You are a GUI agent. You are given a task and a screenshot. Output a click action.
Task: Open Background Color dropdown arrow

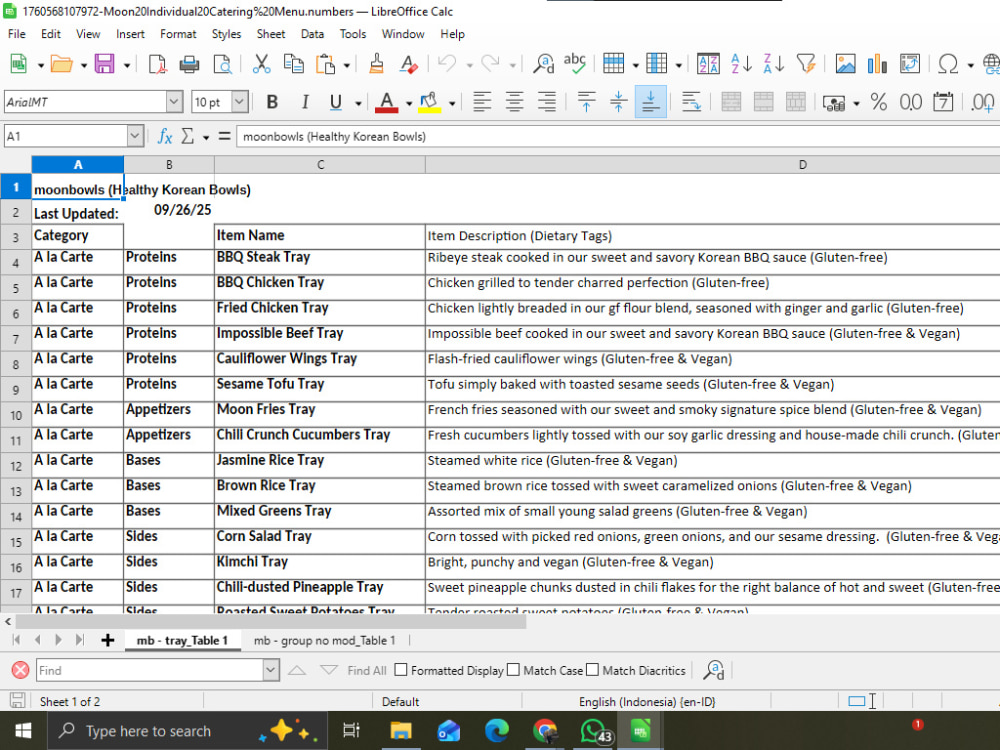(452, 103)
